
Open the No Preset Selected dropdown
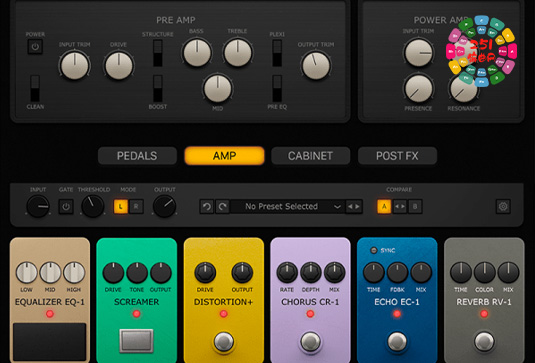pos(288,206)
